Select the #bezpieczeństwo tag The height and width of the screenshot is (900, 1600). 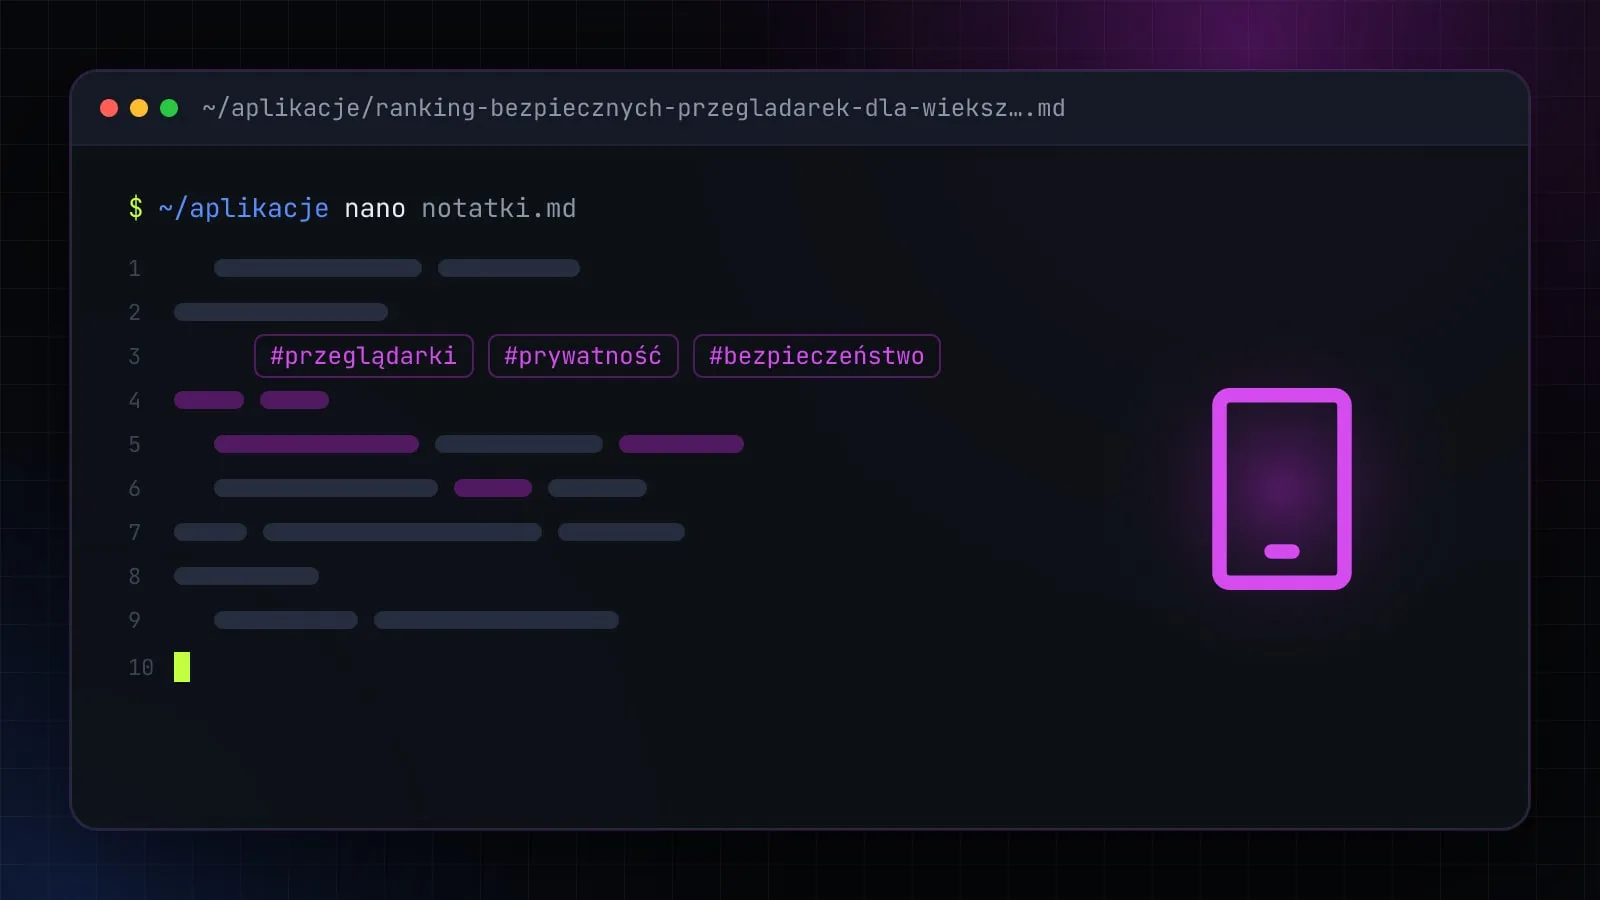817,356
